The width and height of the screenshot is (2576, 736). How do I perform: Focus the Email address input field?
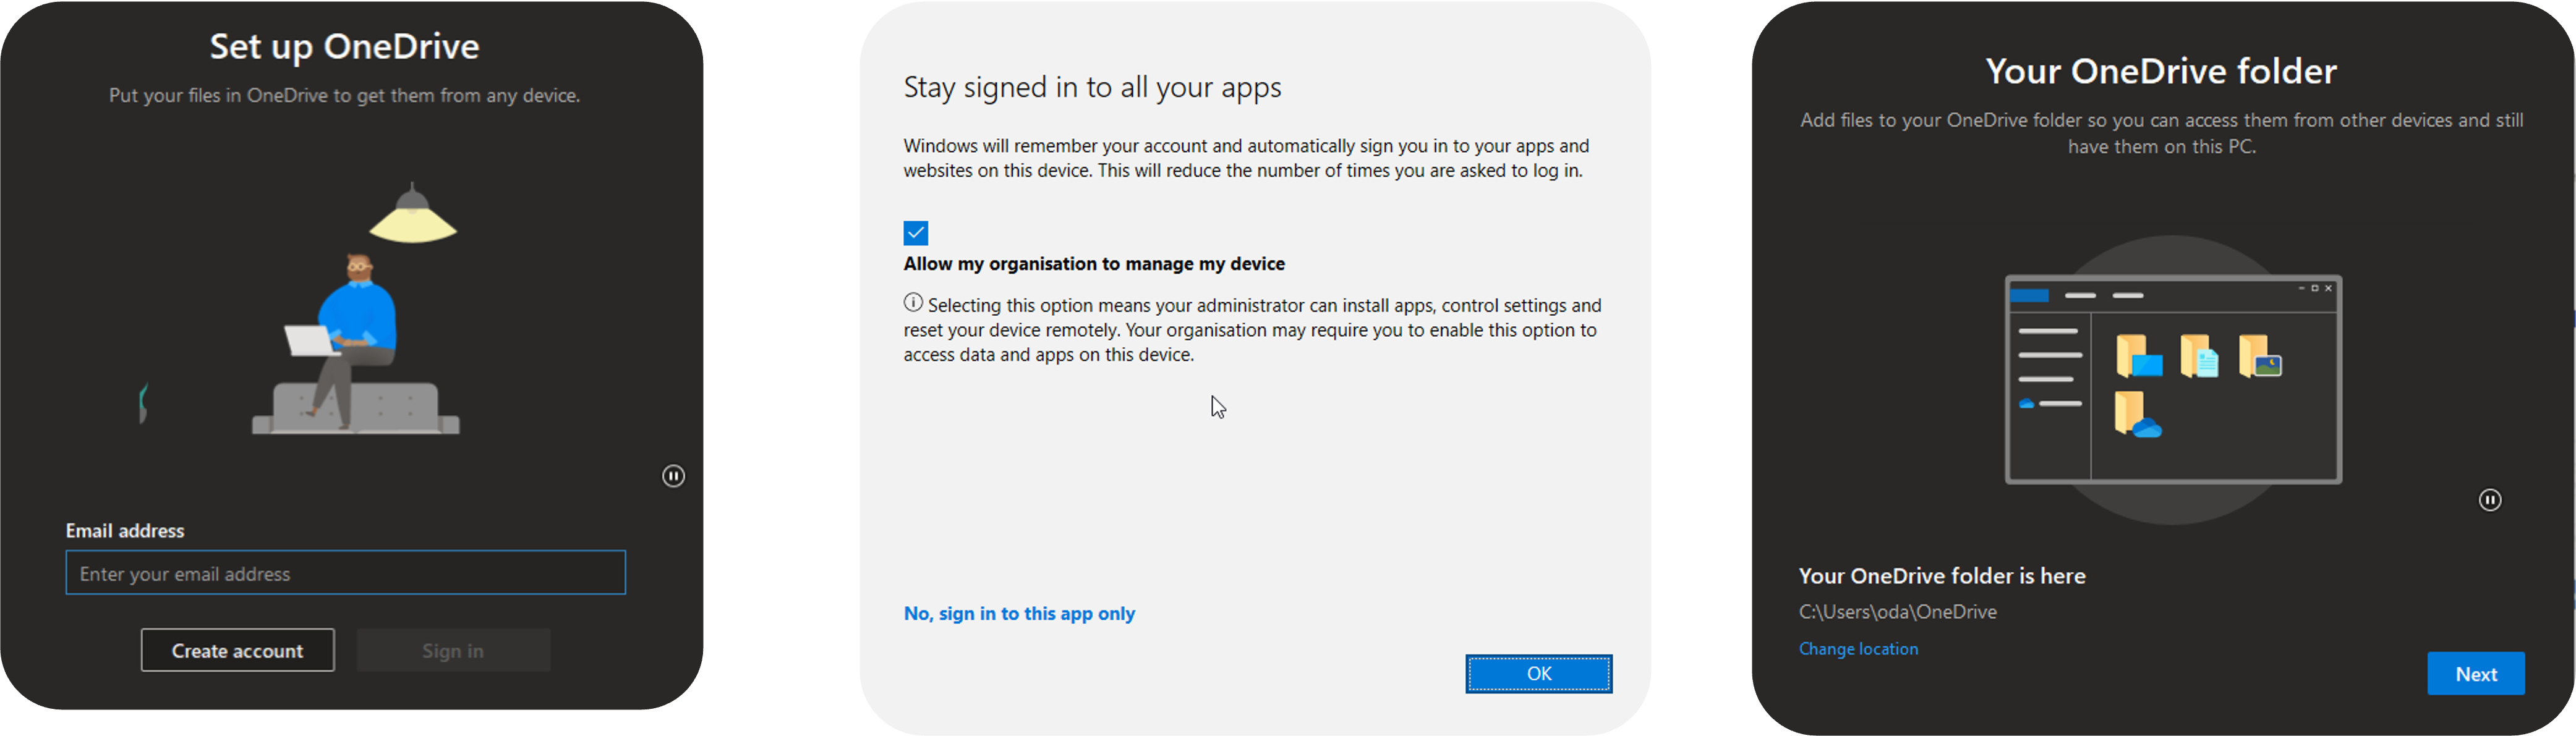tap(345, 573)
